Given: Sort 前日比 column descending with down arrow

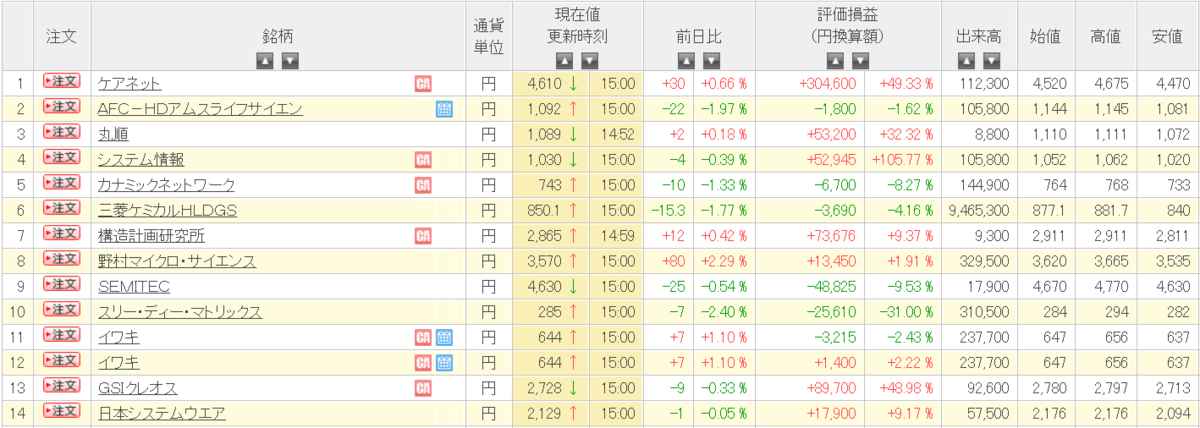Looking at the screenshot, I should click(711, 60).
